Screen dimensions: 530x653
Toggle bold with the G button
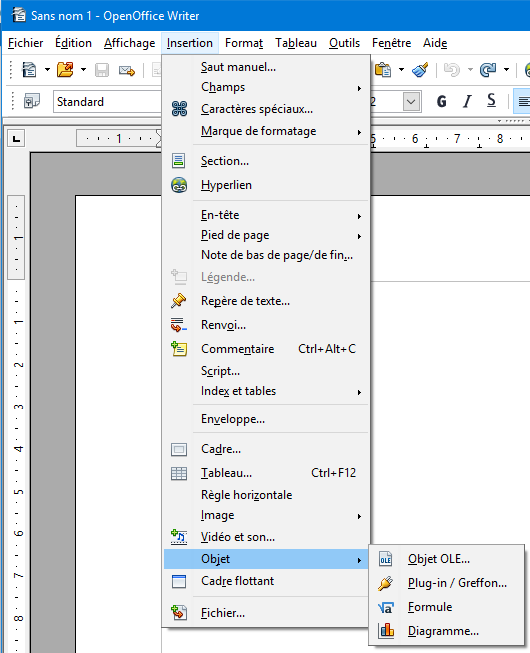[x=442, y=101]
